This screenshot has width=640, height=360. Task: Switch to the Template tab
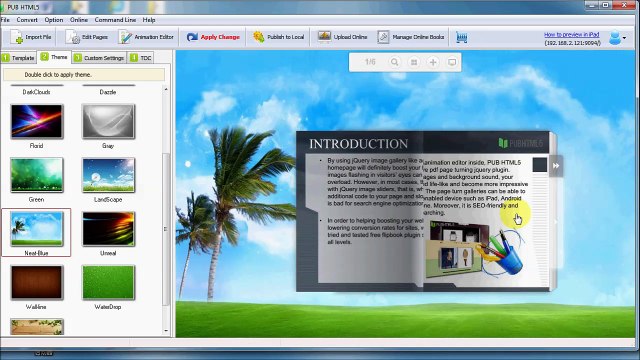tap(18, 58)
